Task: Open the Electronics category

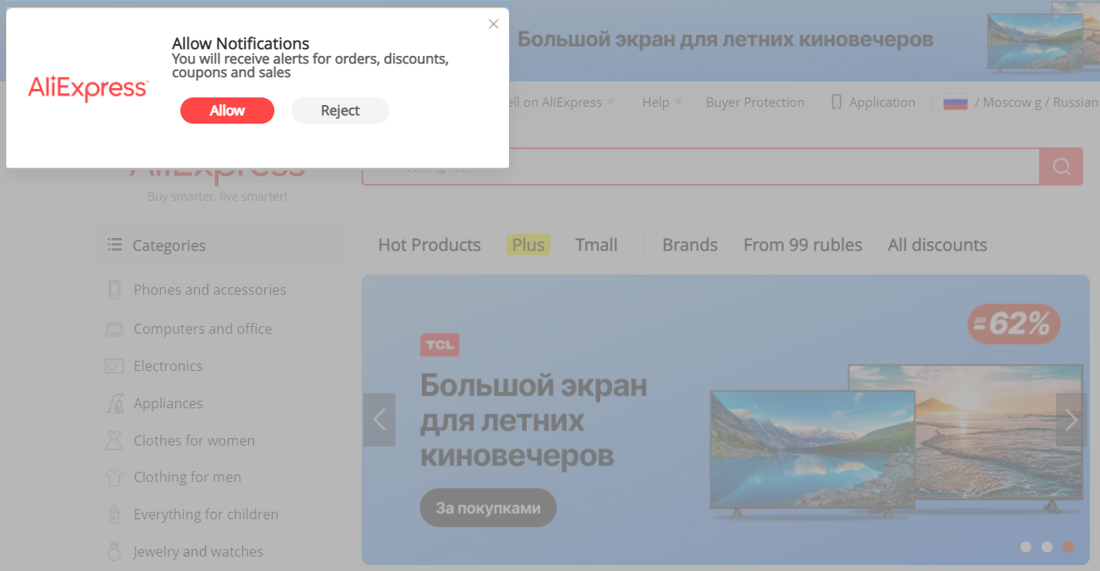Action: click(x=168, y=366)
